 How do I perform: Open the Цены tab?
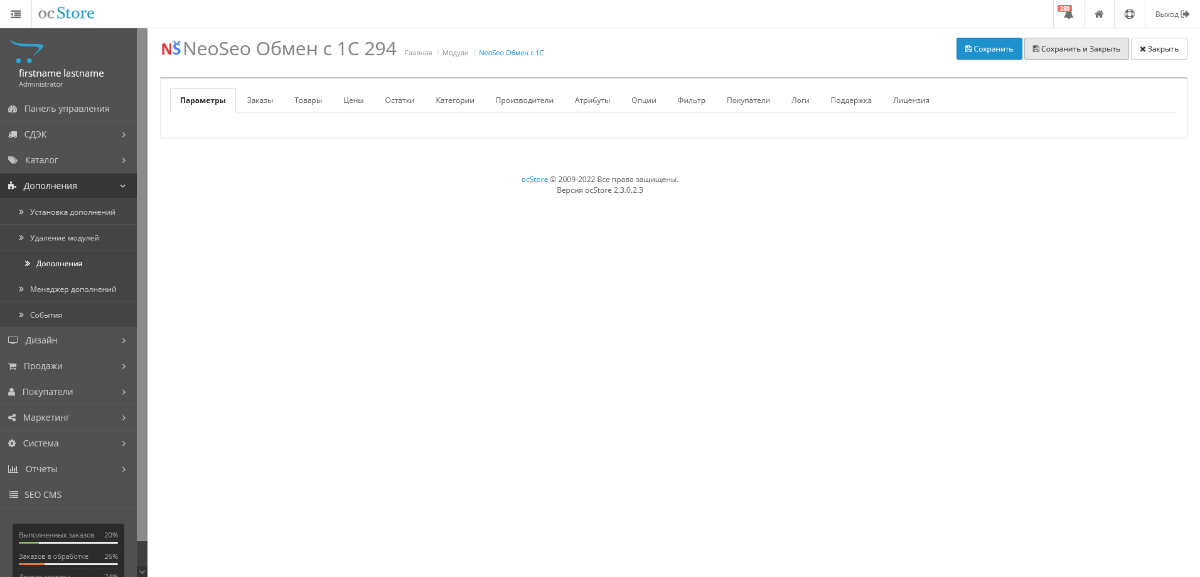coord(353,100)
